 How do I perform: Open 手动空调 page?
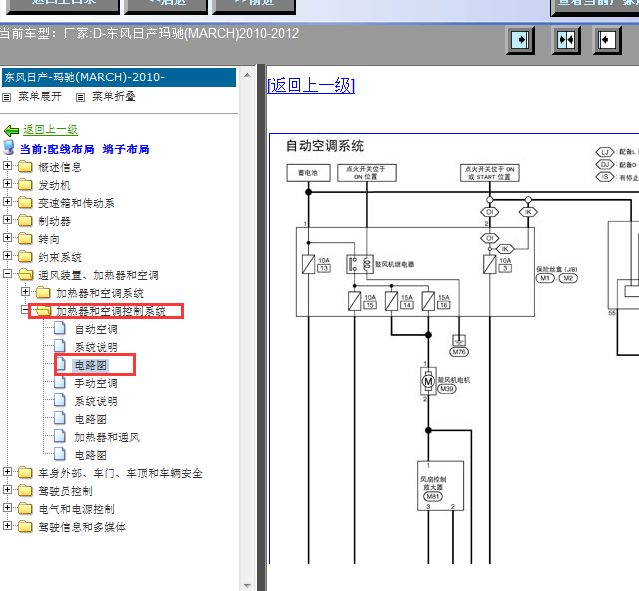[96, 383]
